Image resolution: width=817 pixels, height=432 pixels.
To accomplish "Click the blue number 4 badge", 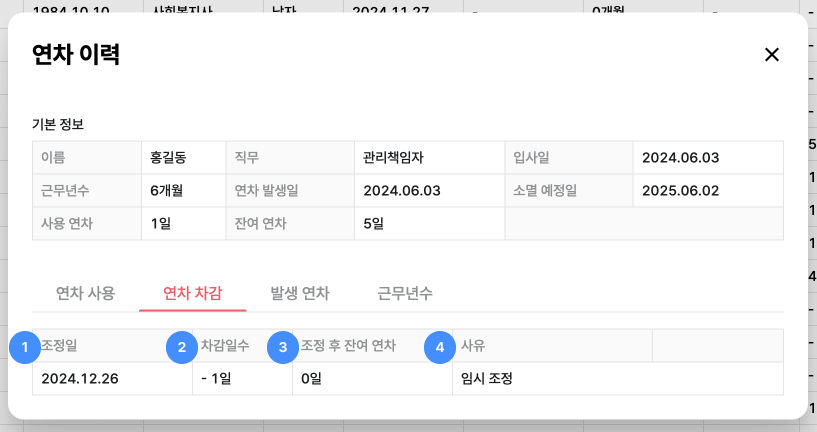I will tap(439, 347).
